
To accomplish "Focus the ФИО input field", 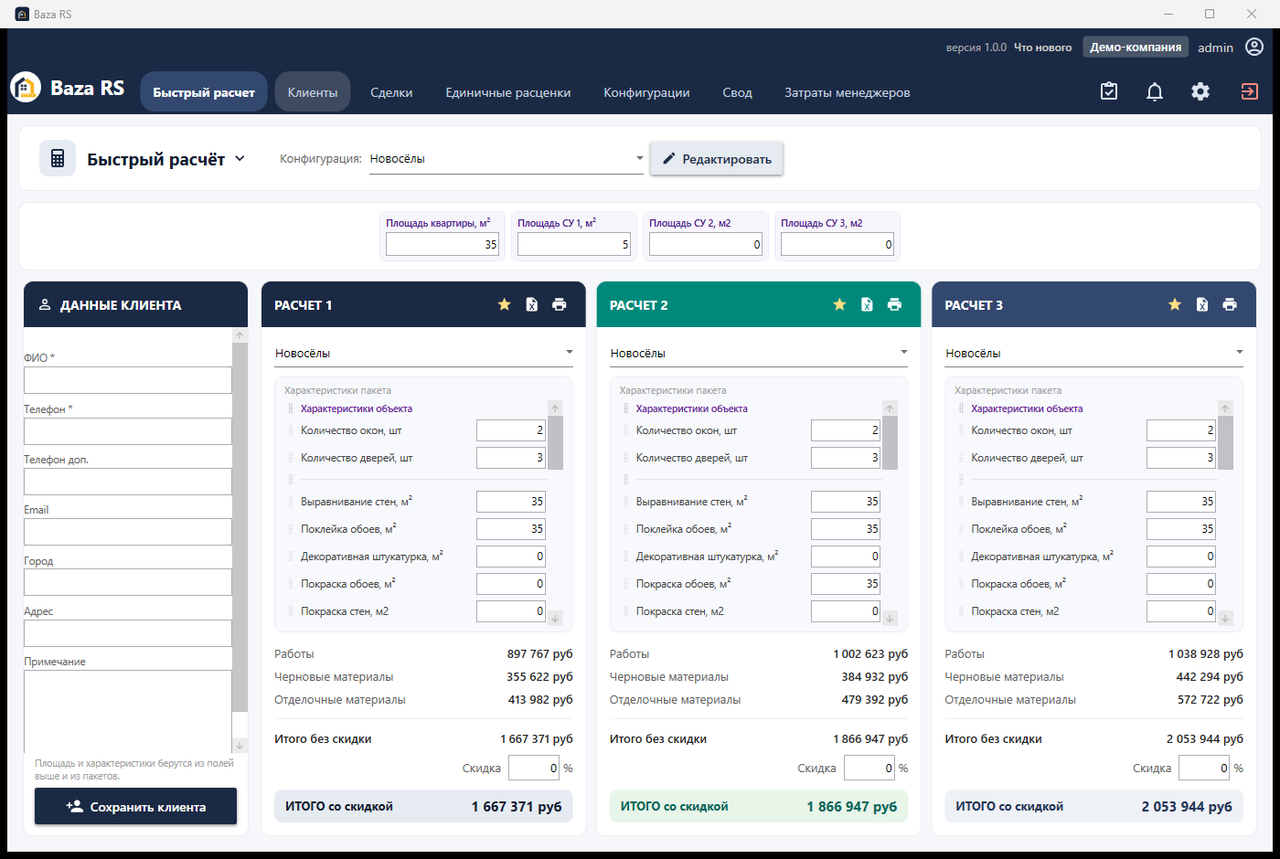I will (x=128, y=380).
